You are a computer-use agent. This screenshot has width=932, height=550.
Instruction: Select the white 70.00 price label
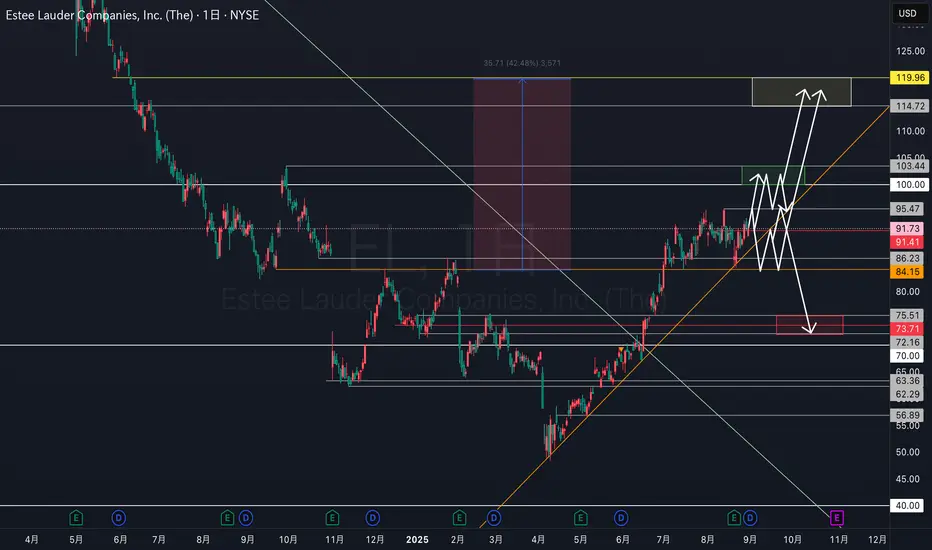coord(907,356)
